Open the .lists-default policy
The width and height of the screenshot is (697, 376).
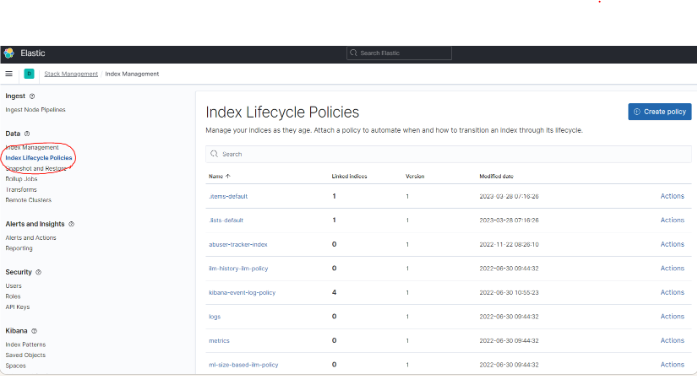(226, 220)
